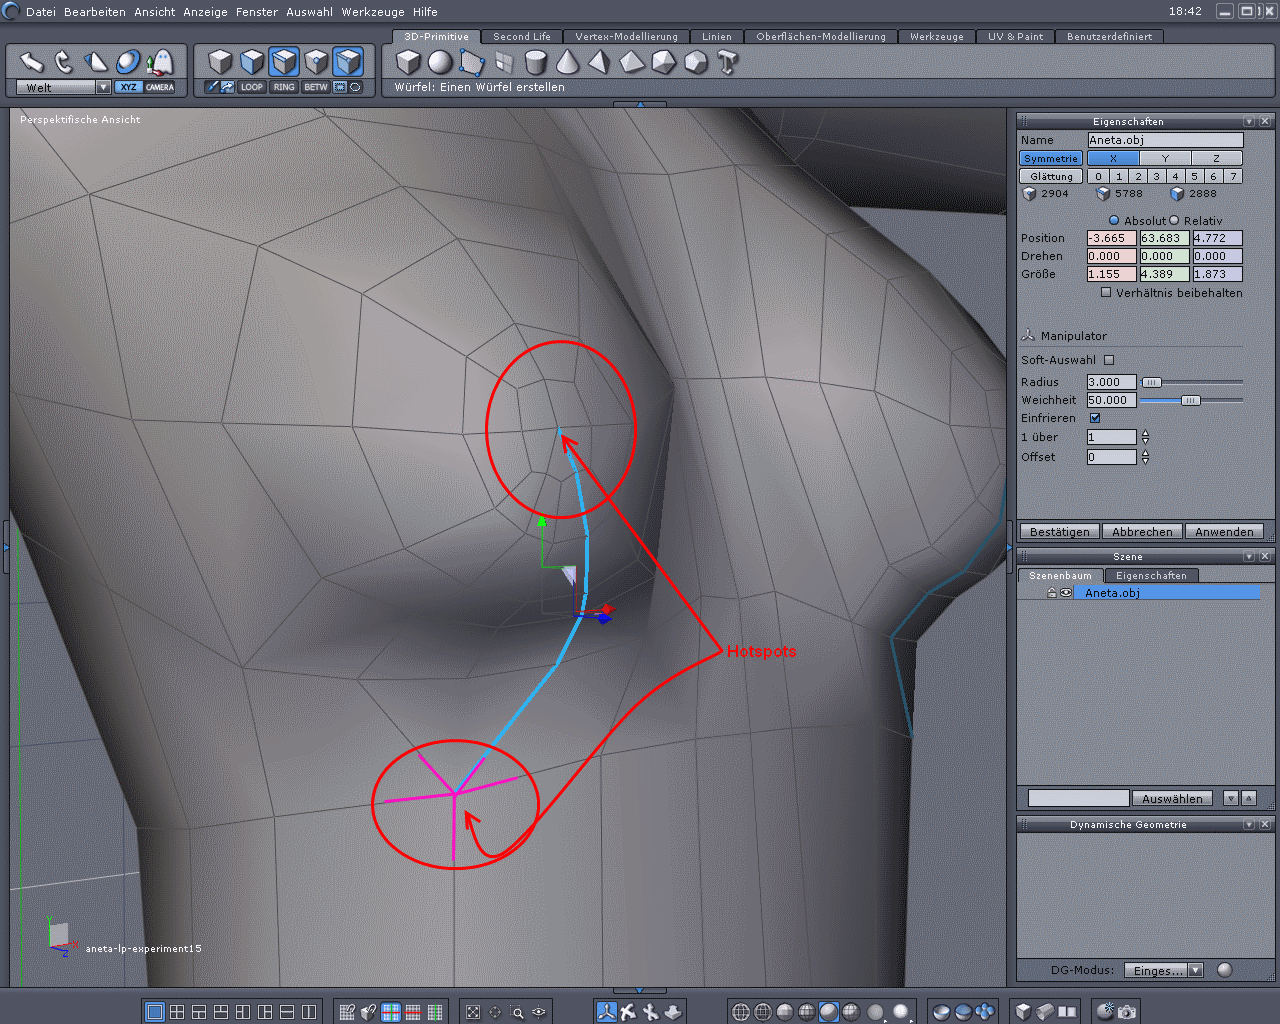Toggle the Symmetrie button

tap(1051, 158)
